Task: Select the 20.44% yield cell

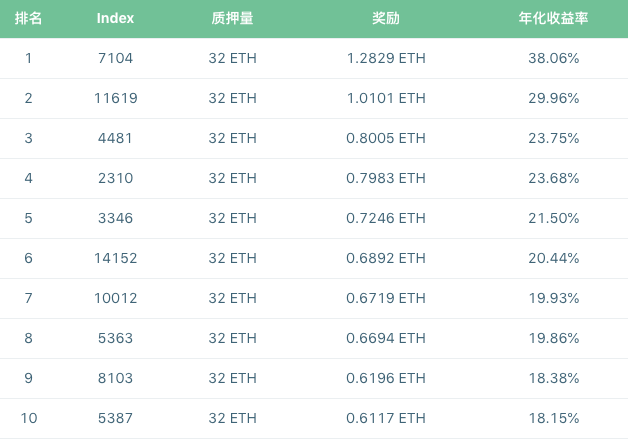Action: [x=553, y=258]
